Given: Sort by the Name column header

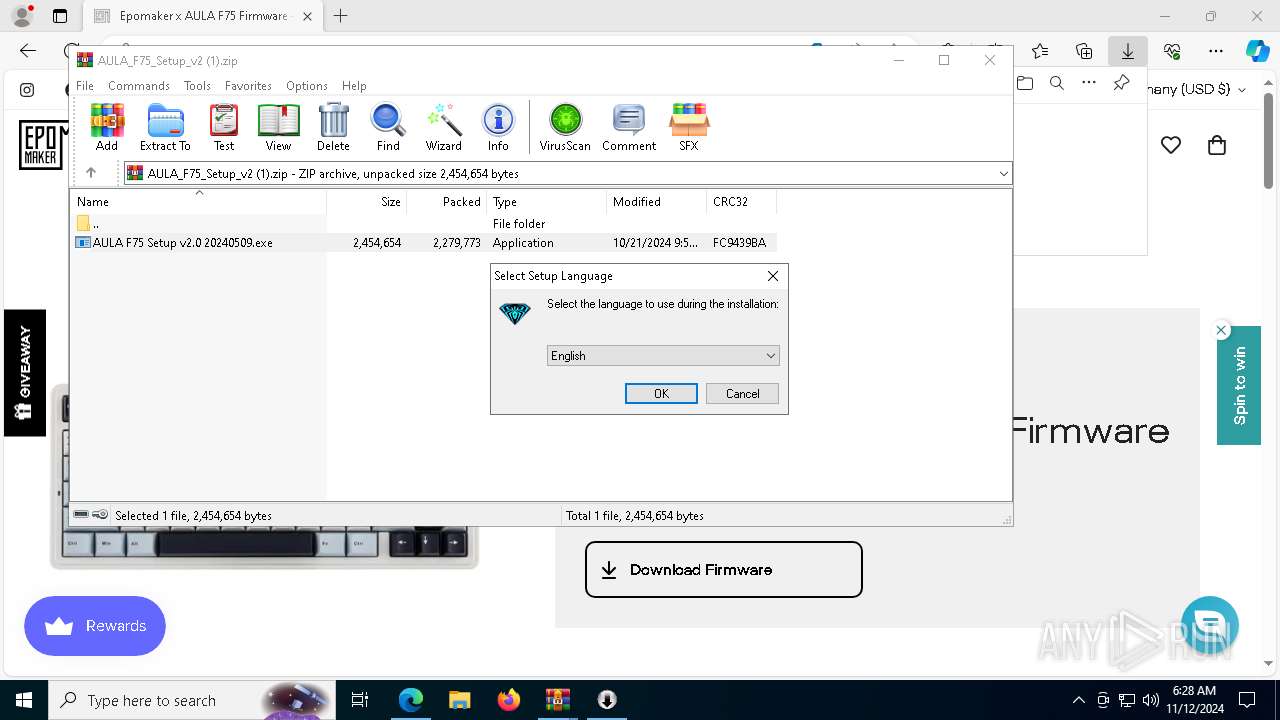Looking at the screenshot, I should (198, 202).
